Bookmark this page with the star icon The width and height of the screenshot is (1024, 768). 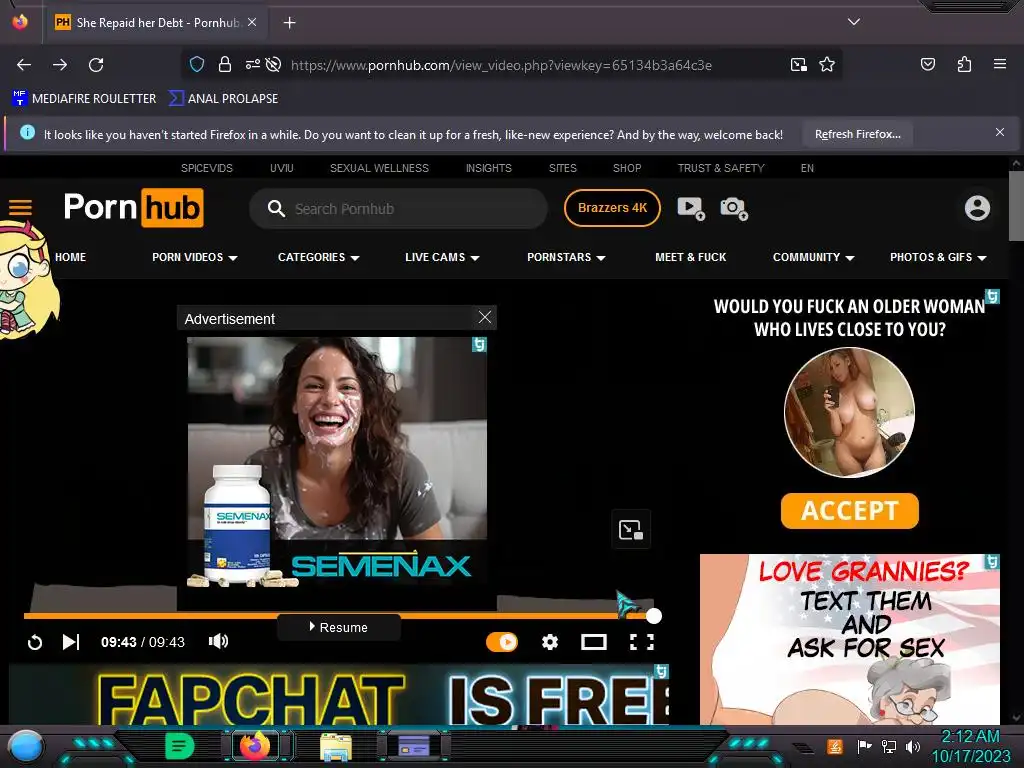pyautogui.click(x=827, y=65)
